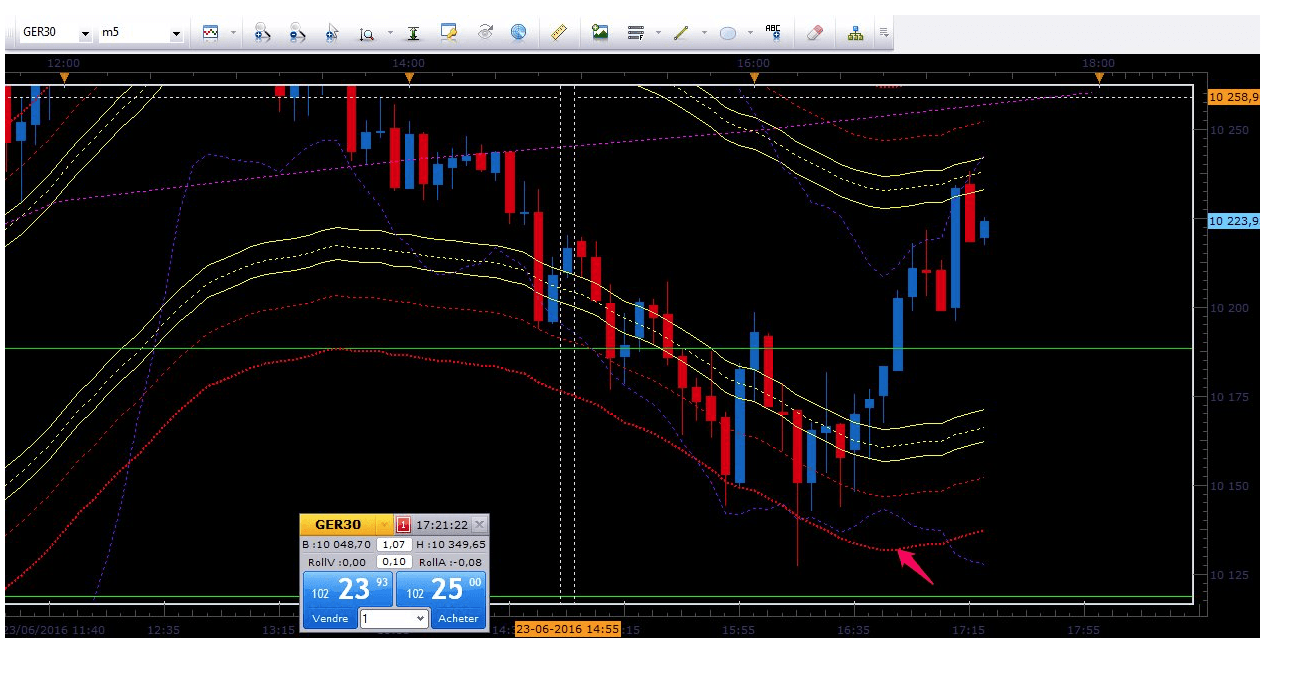Select the line drawing tool
Screen dimensions: 1291x690
[681, 32]
